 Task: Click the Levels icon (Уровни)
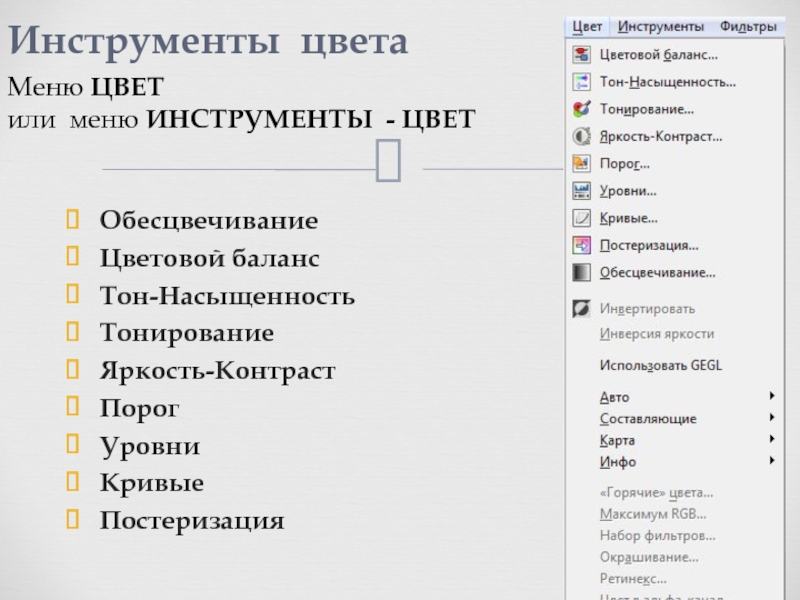tap(580, 190)
